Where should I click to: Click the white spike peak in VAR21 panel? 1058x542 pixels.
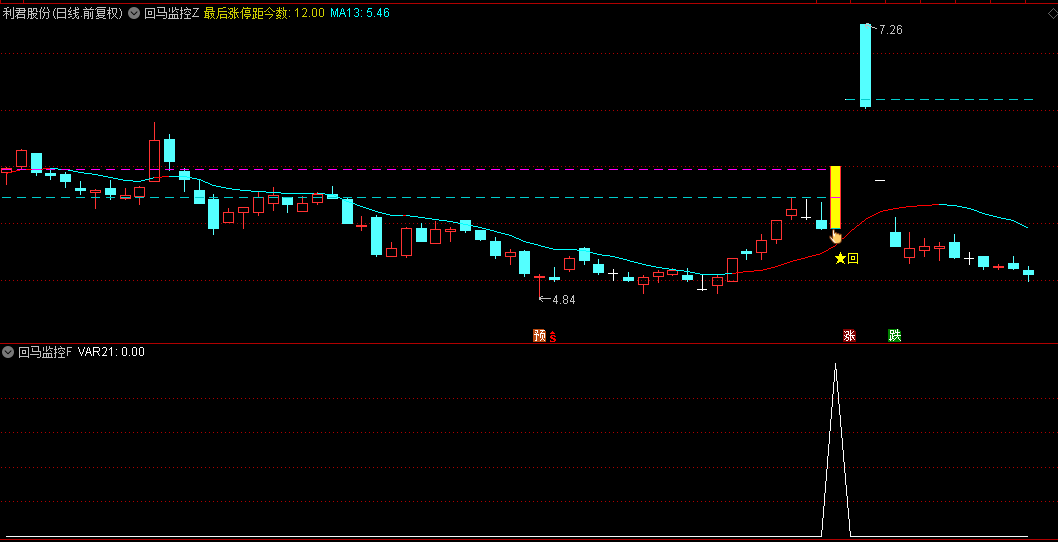click(835, 365)
